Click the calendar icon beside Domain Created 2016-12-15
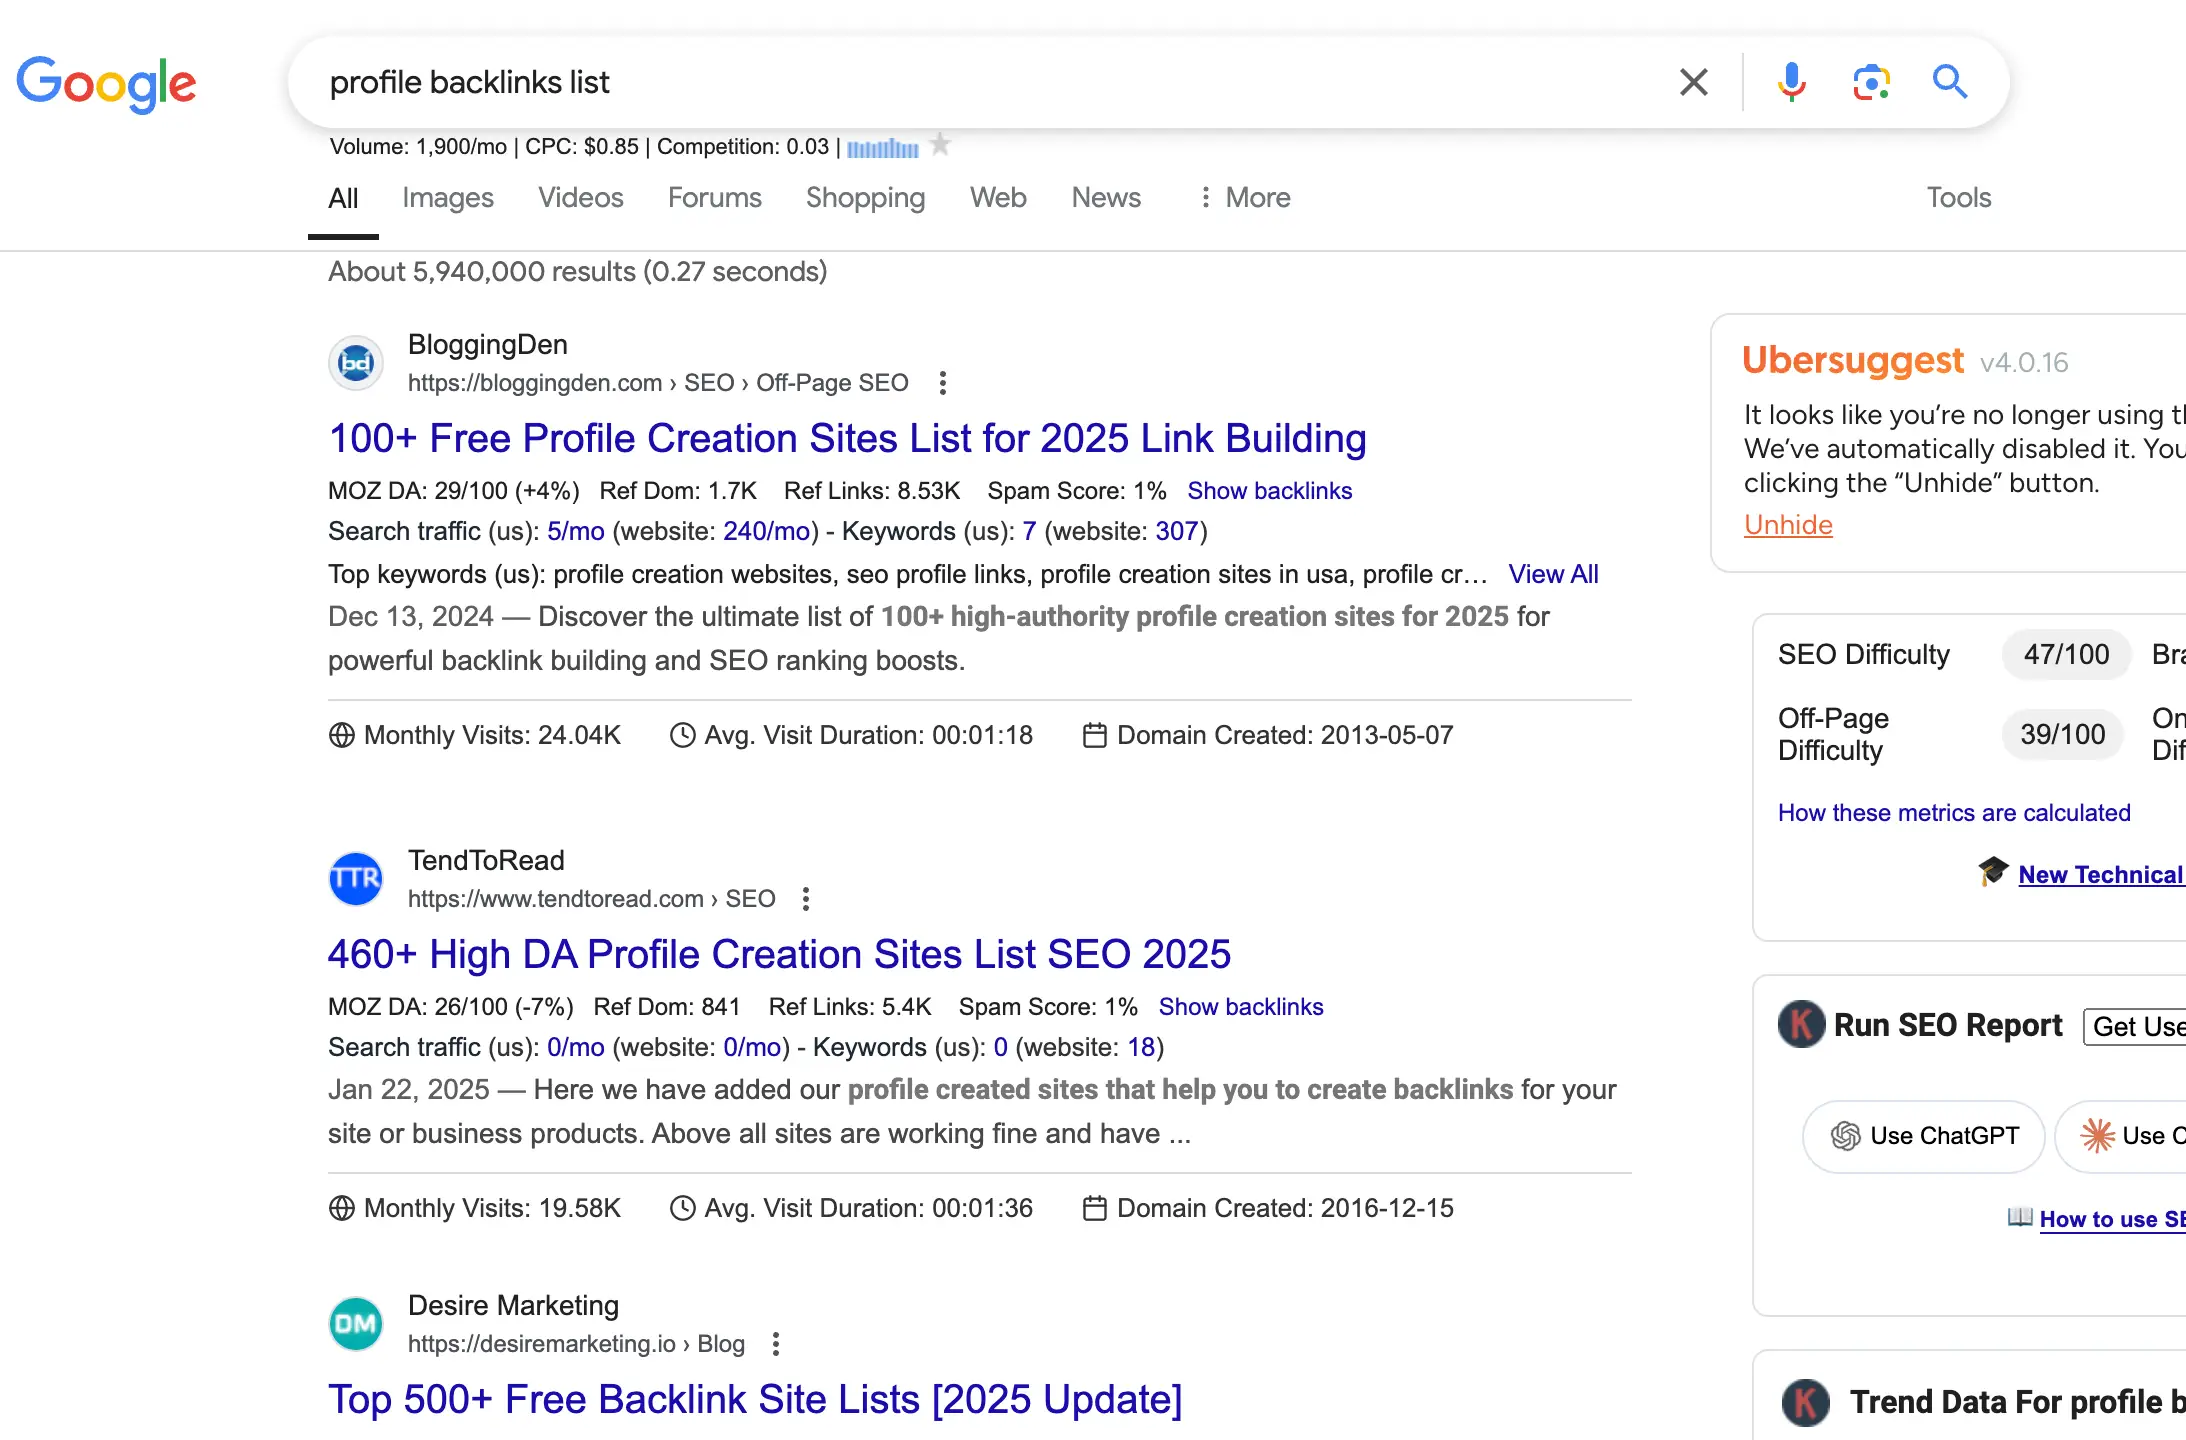This screenshot has width=2186, height=1440. click(1095, 1208)
